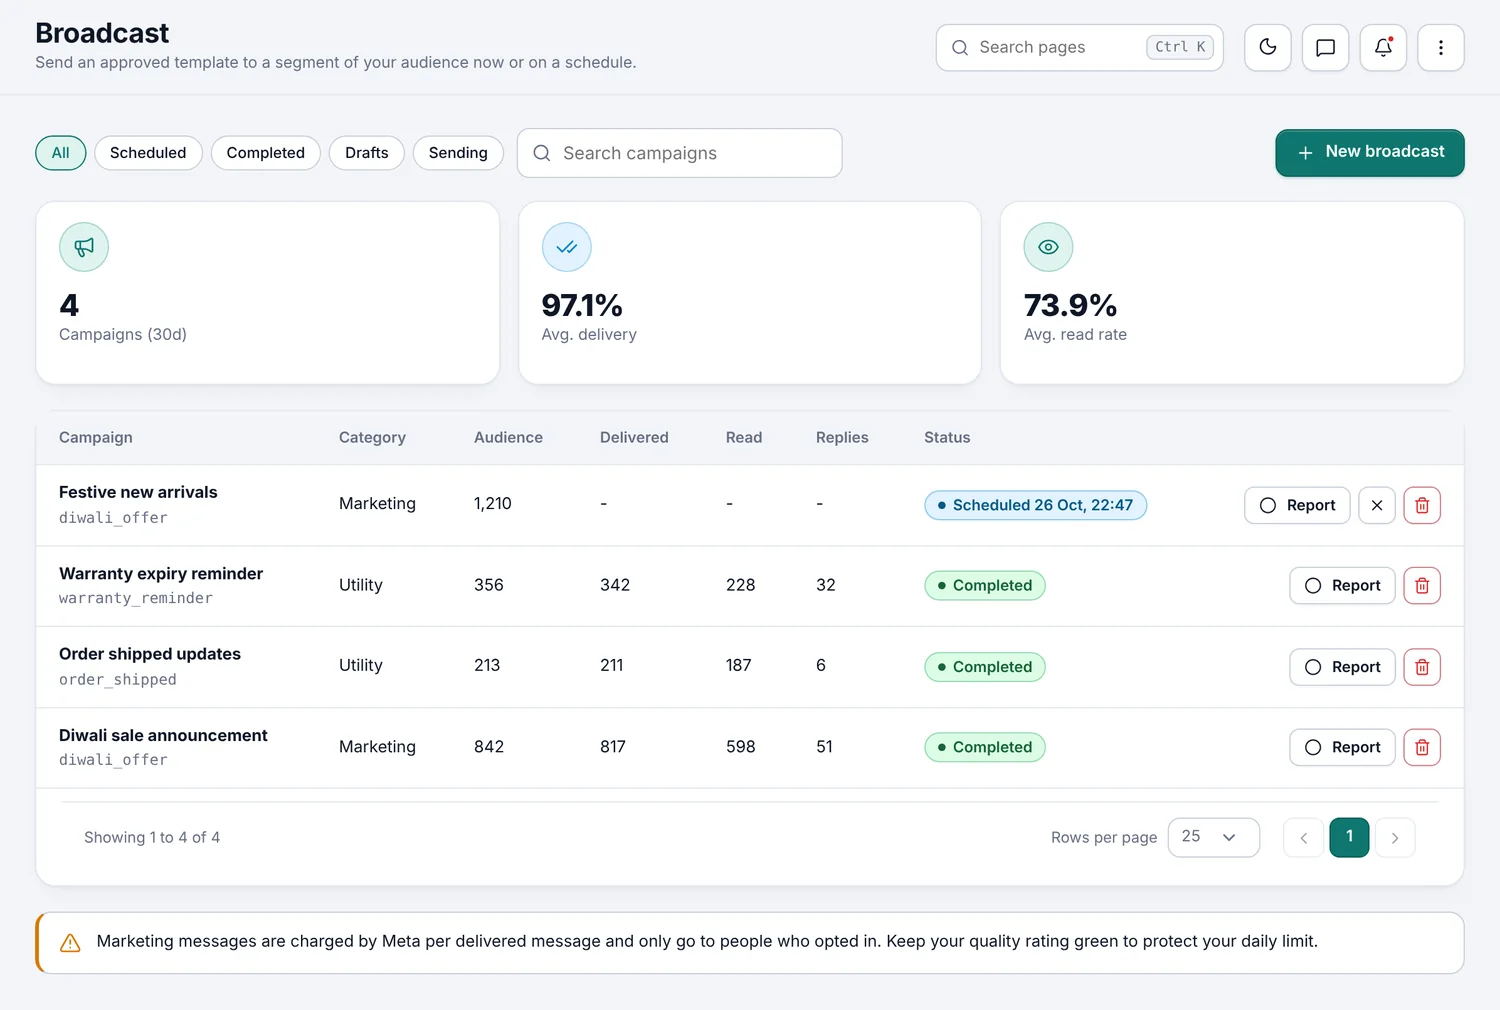Focus the Search campaigns field
The height and width of the screenshot is (1010, 1500).
pos(680,153)
